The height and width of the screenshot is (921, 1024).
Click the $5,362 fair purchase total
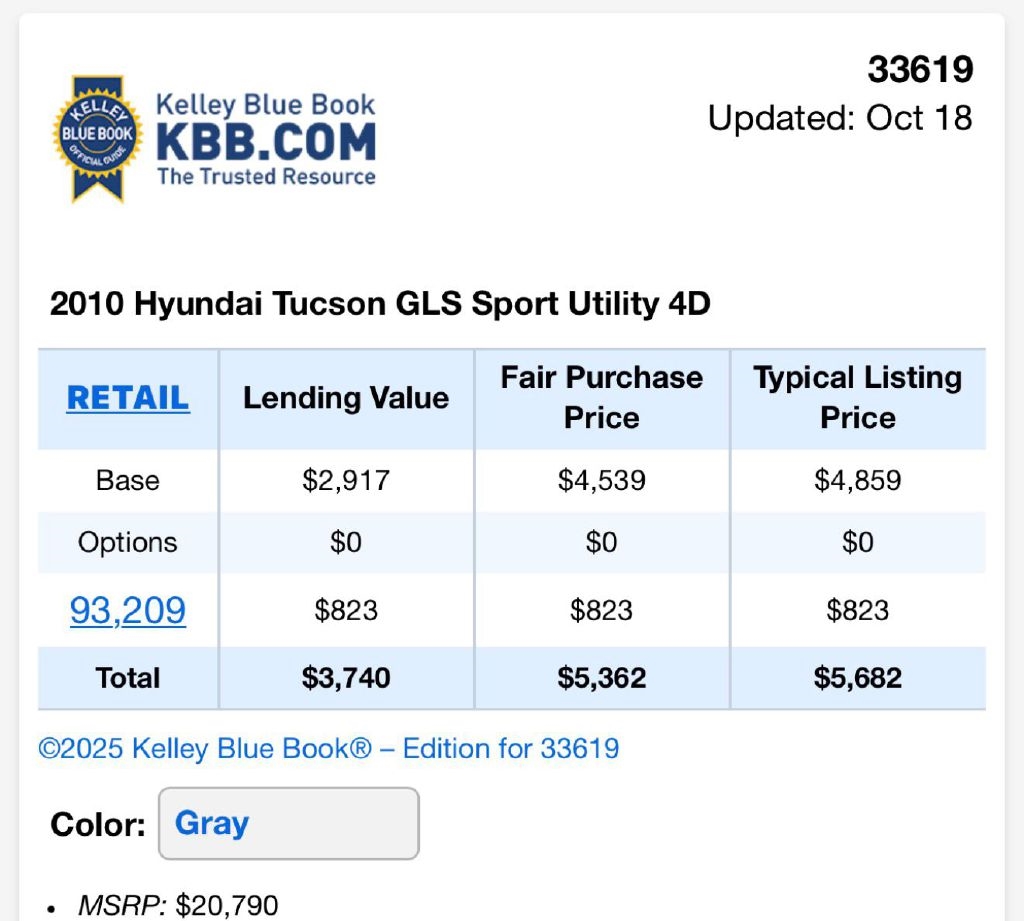[602, 677]
